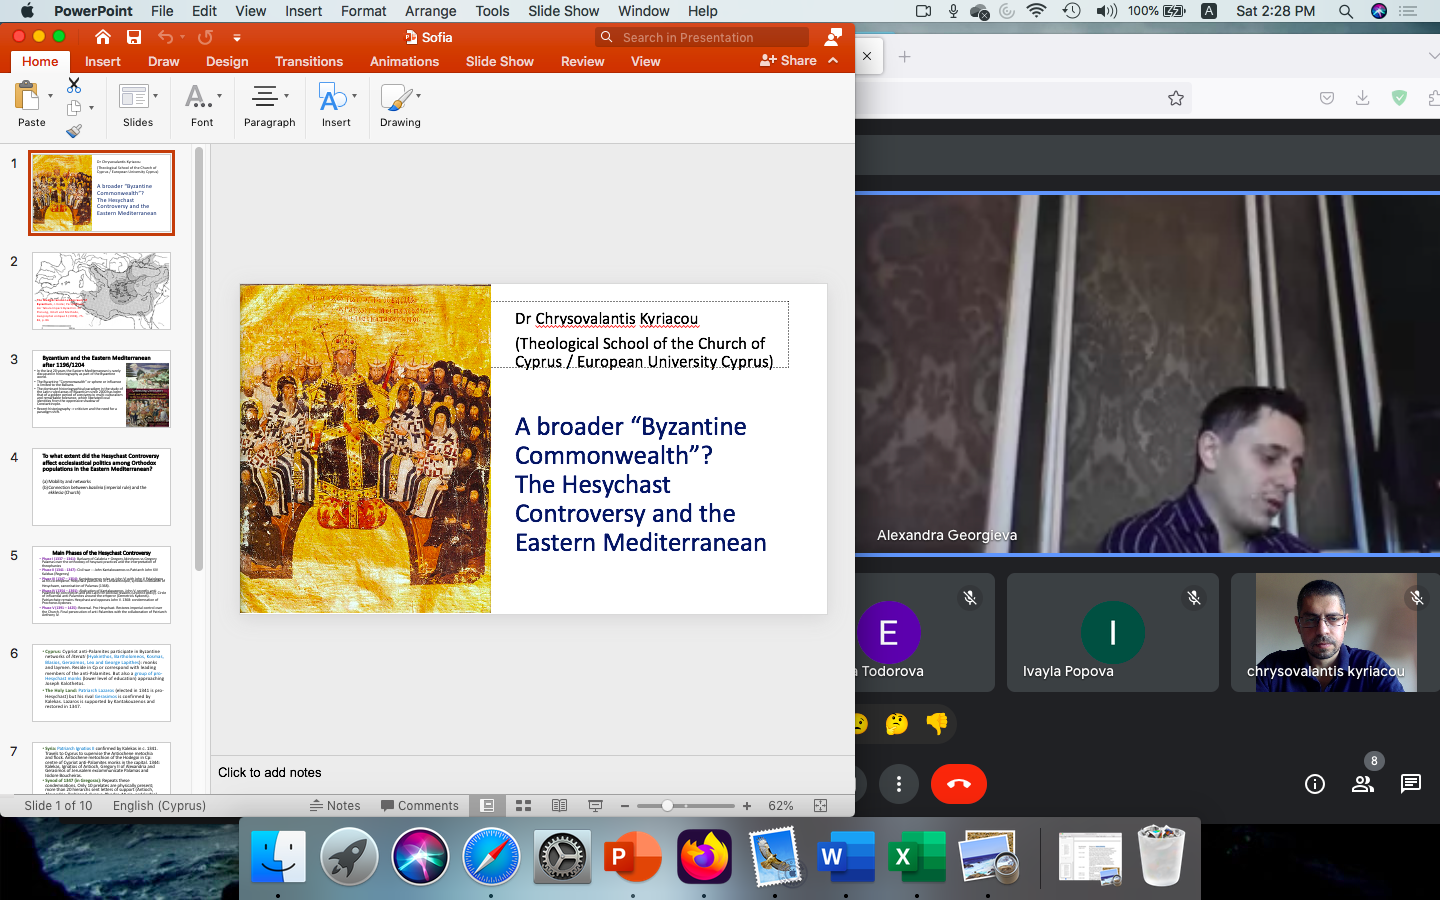Switch to the Slide Show ribbon tab
The width and height of the screenshot is (1440, 900).
(500, 61)
